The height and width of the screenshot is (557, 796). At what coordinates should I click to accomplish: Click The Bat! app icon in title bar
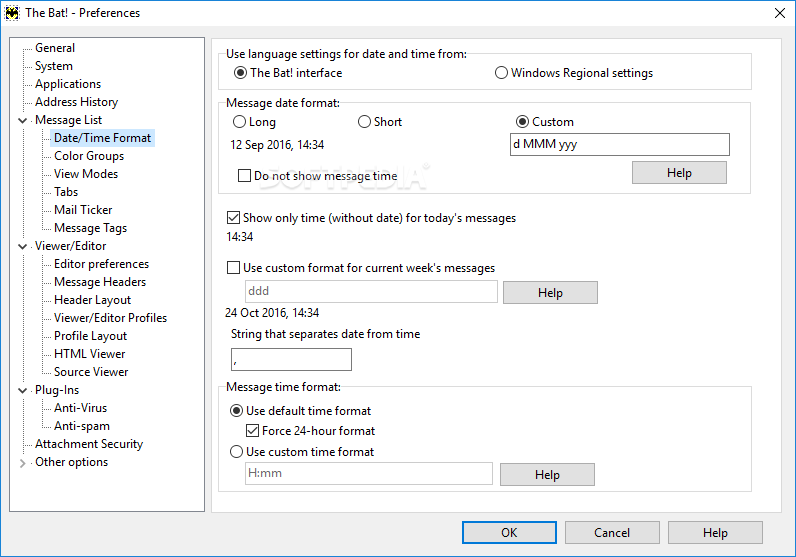tap(12, 13)
